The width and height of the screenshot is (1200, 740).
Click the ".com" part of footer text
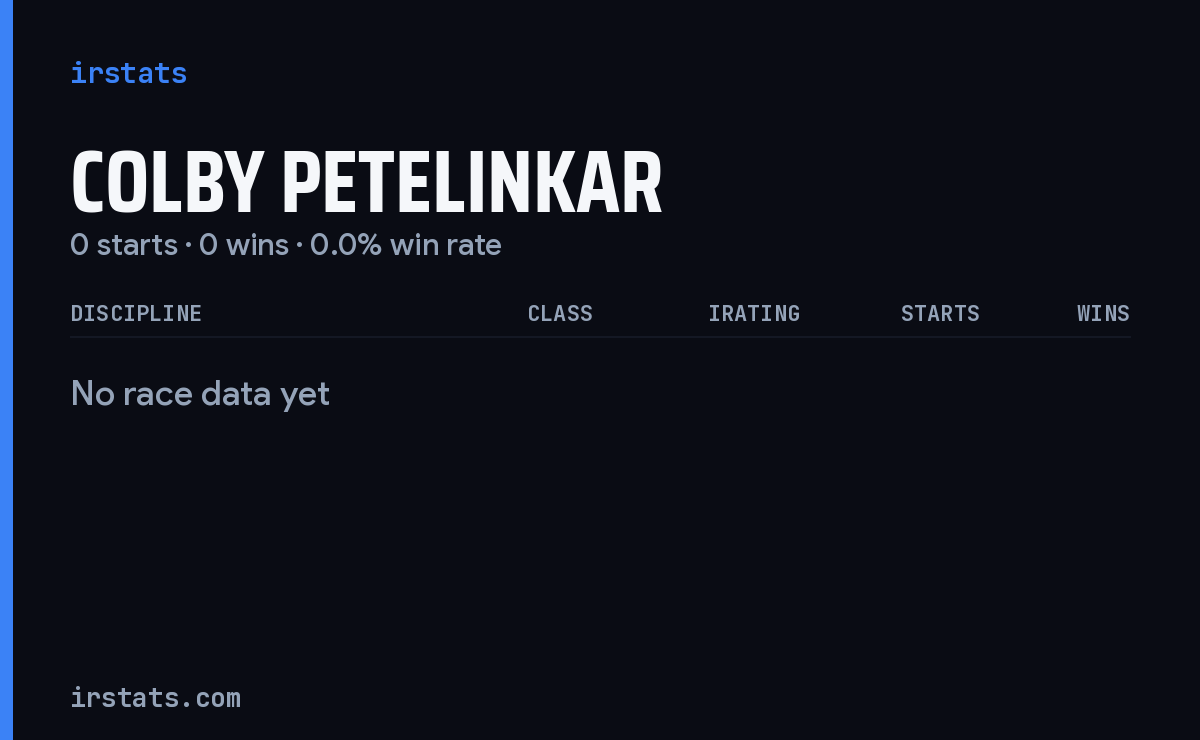pos(212,698)
